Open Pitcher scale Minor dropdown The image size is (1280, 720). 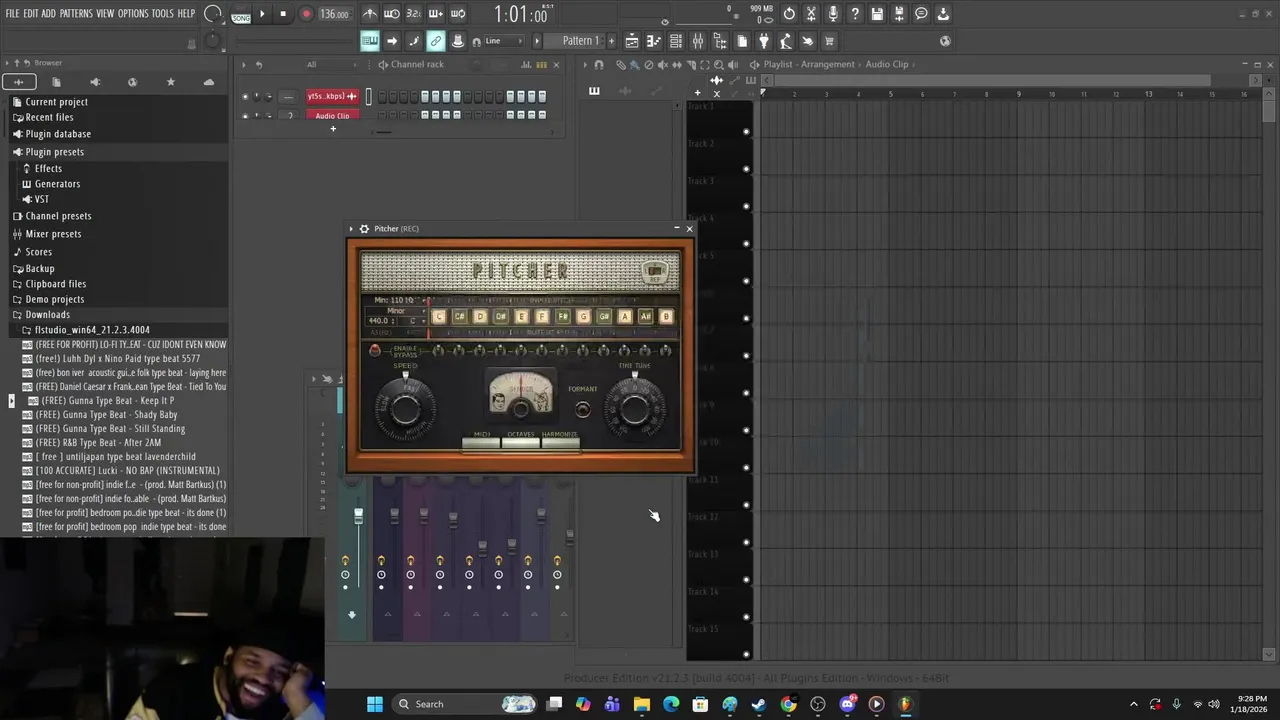click(395, 311)
